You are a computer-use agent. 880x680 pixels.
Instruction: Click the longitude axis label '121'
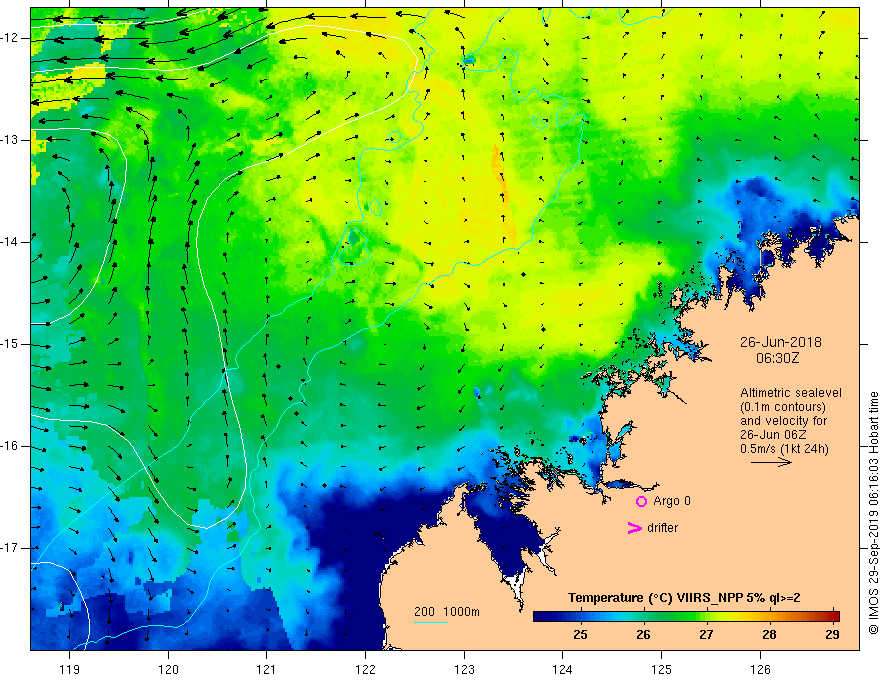tap(267, 669)
